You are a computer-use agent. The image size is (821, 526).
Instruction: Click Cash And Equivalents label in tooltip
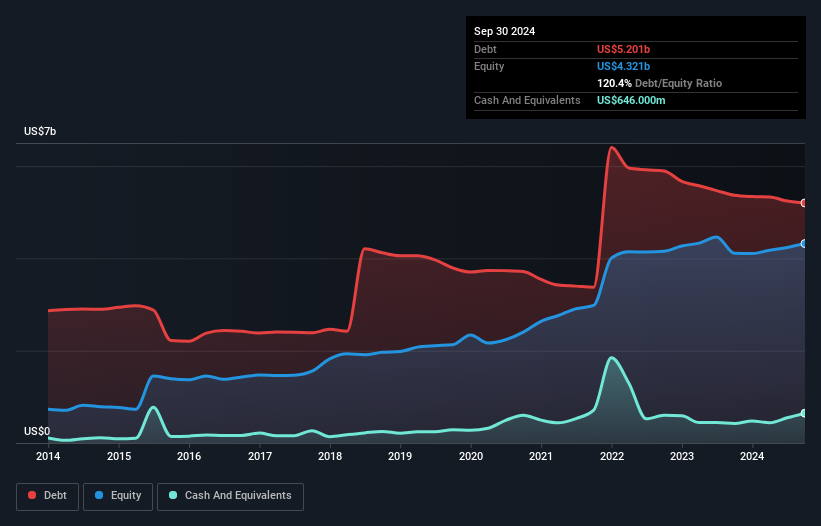[527, 100]
